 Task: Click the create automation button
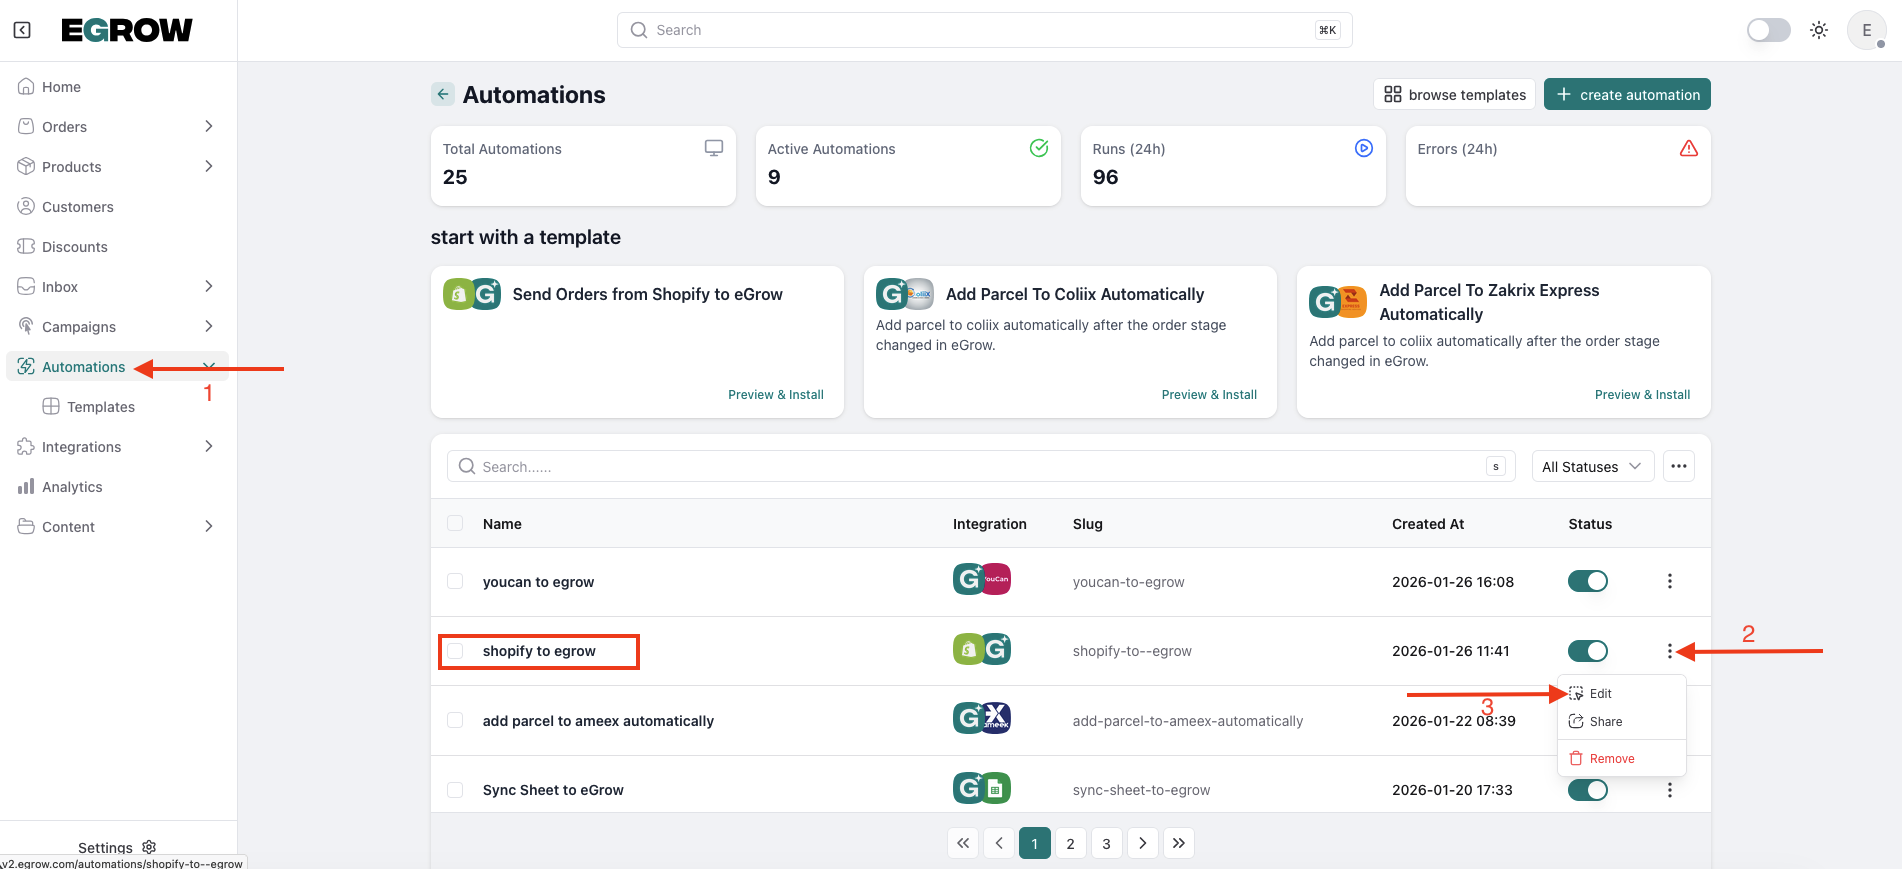1626,94
